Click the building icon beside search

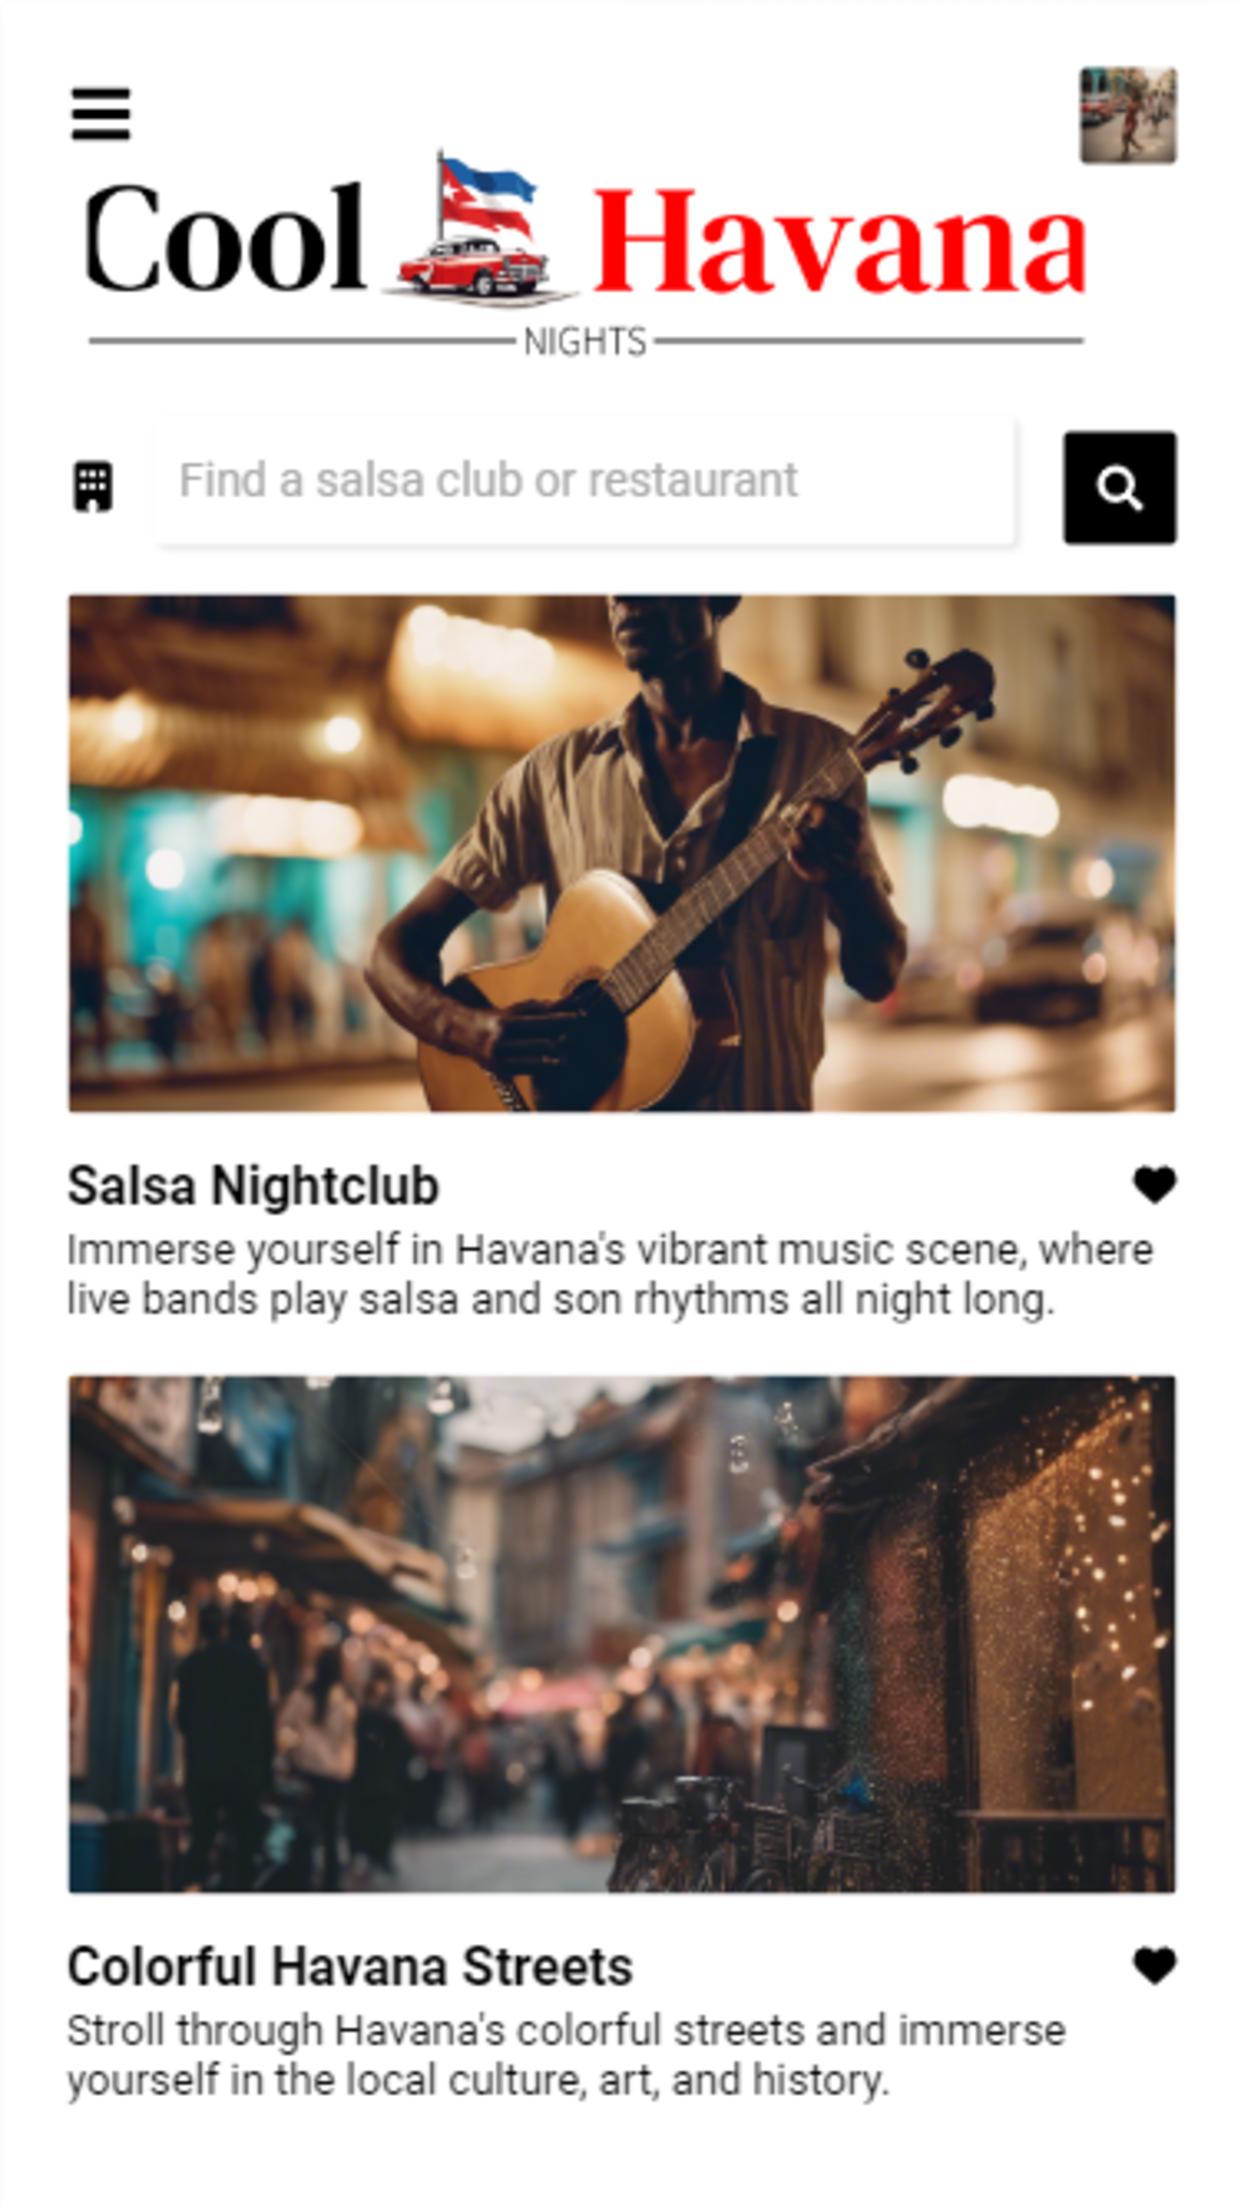93,487
